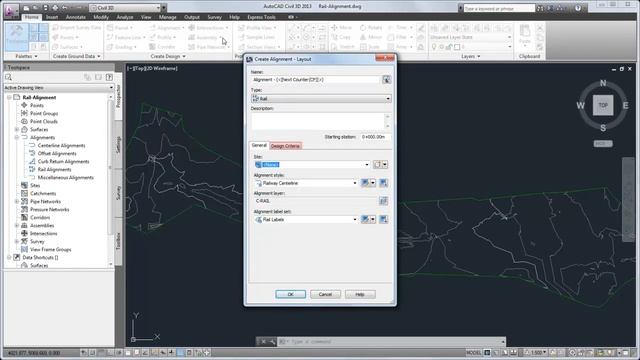Select Points in the Prospector tree

tap(37, 105)
